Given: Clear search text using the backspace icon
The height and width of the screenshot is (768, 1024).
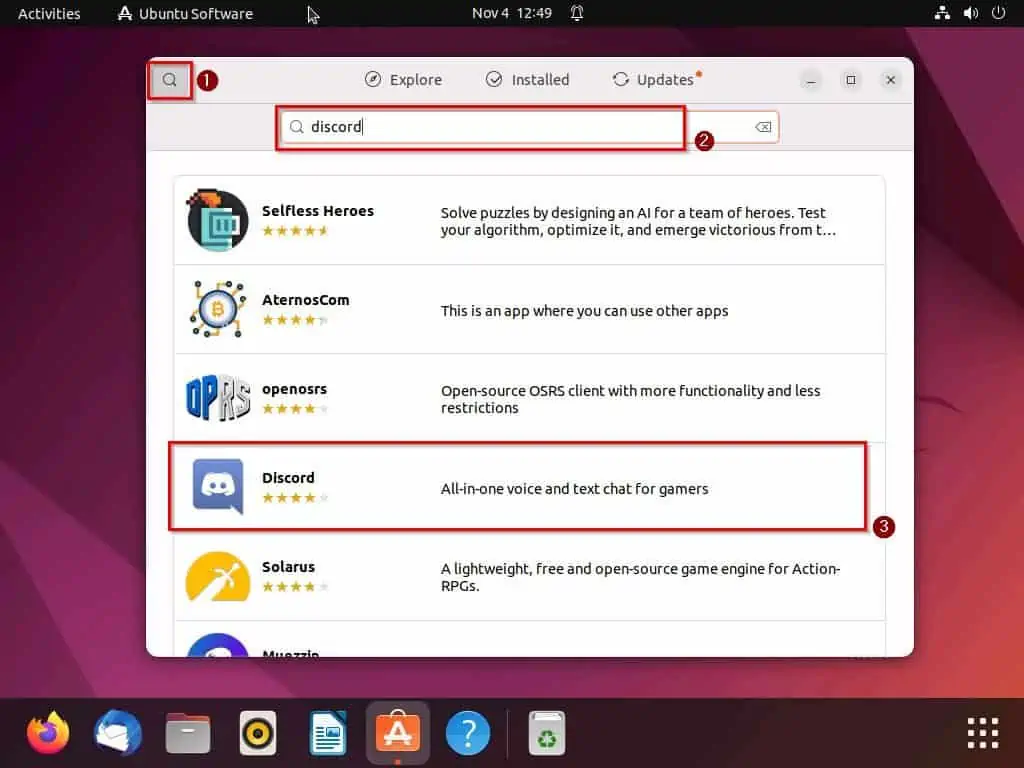Looking at the screenshot, I should [762, 126].
